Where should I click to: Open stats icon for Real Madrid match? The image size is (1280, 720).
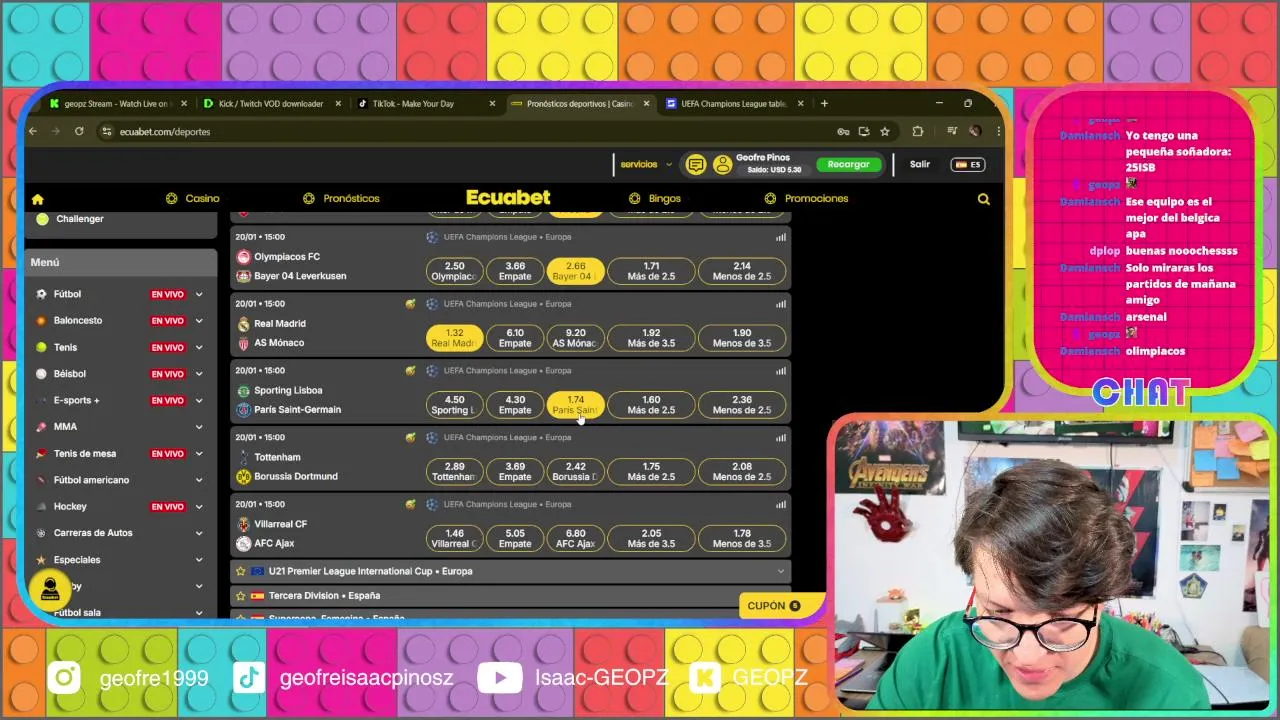781,304
